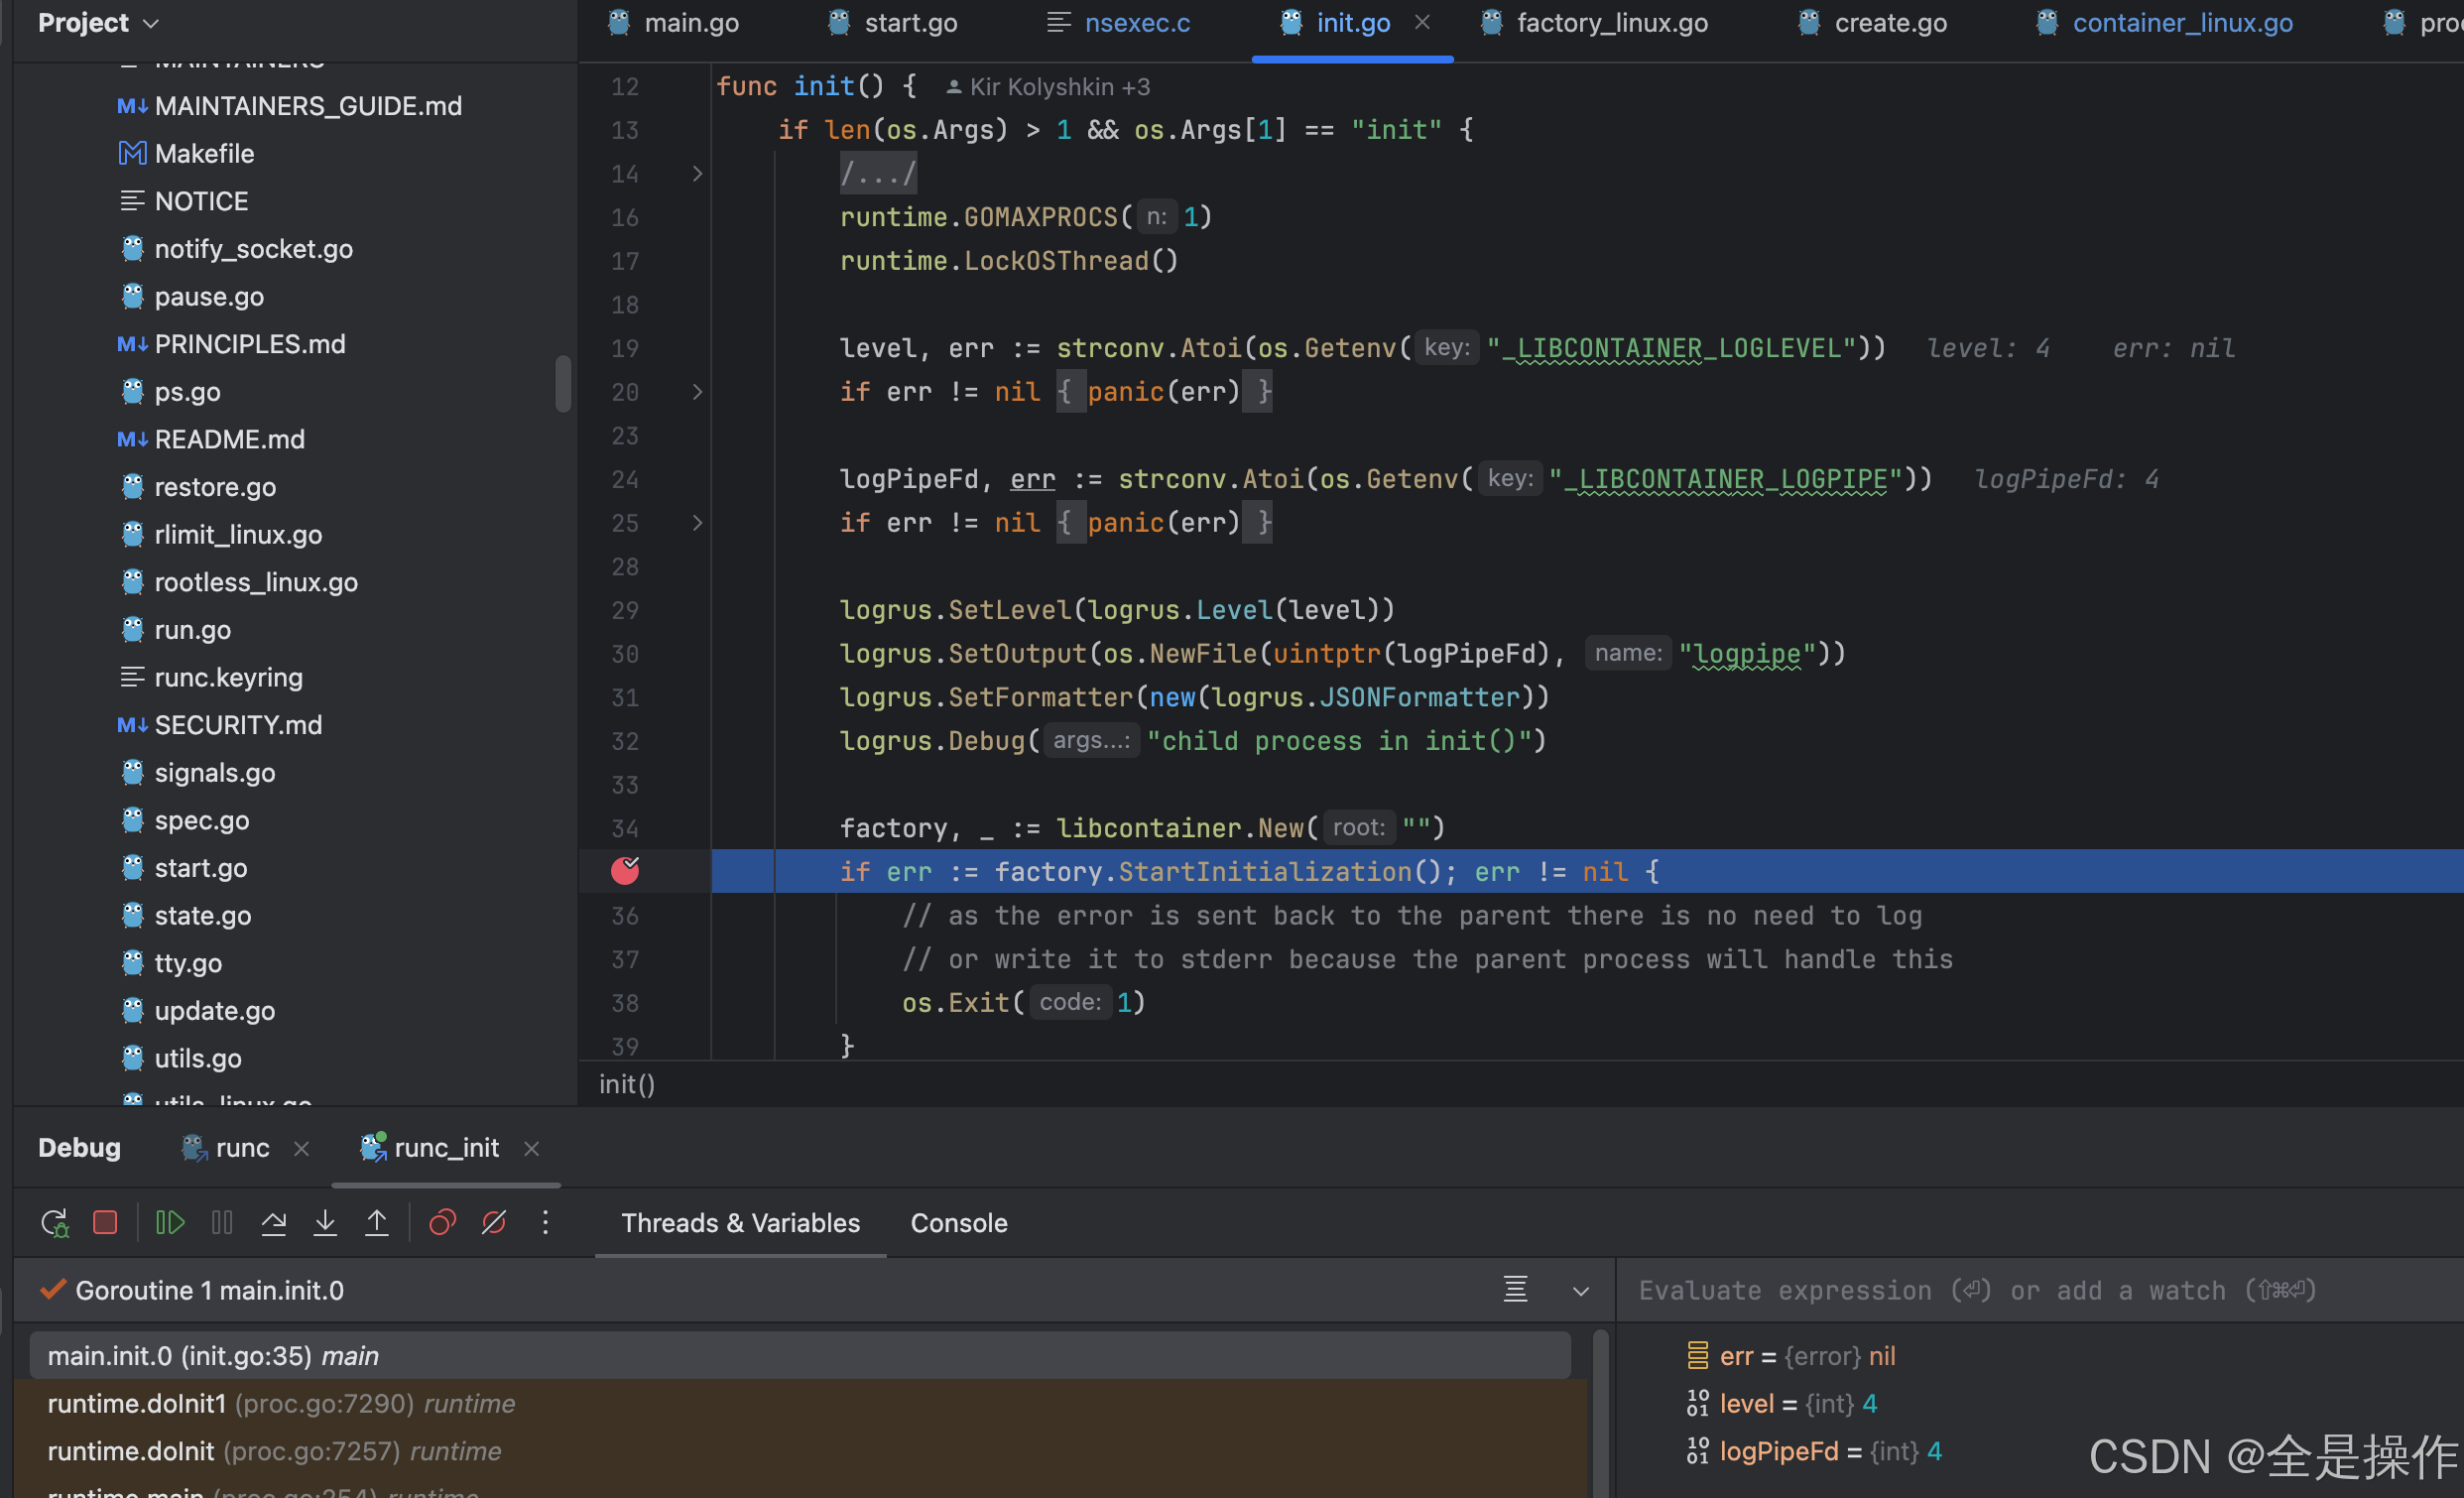The image size is (2464, 1498).
Task: Open the factory_linux.go editor tab
Action: point(1611,22)
